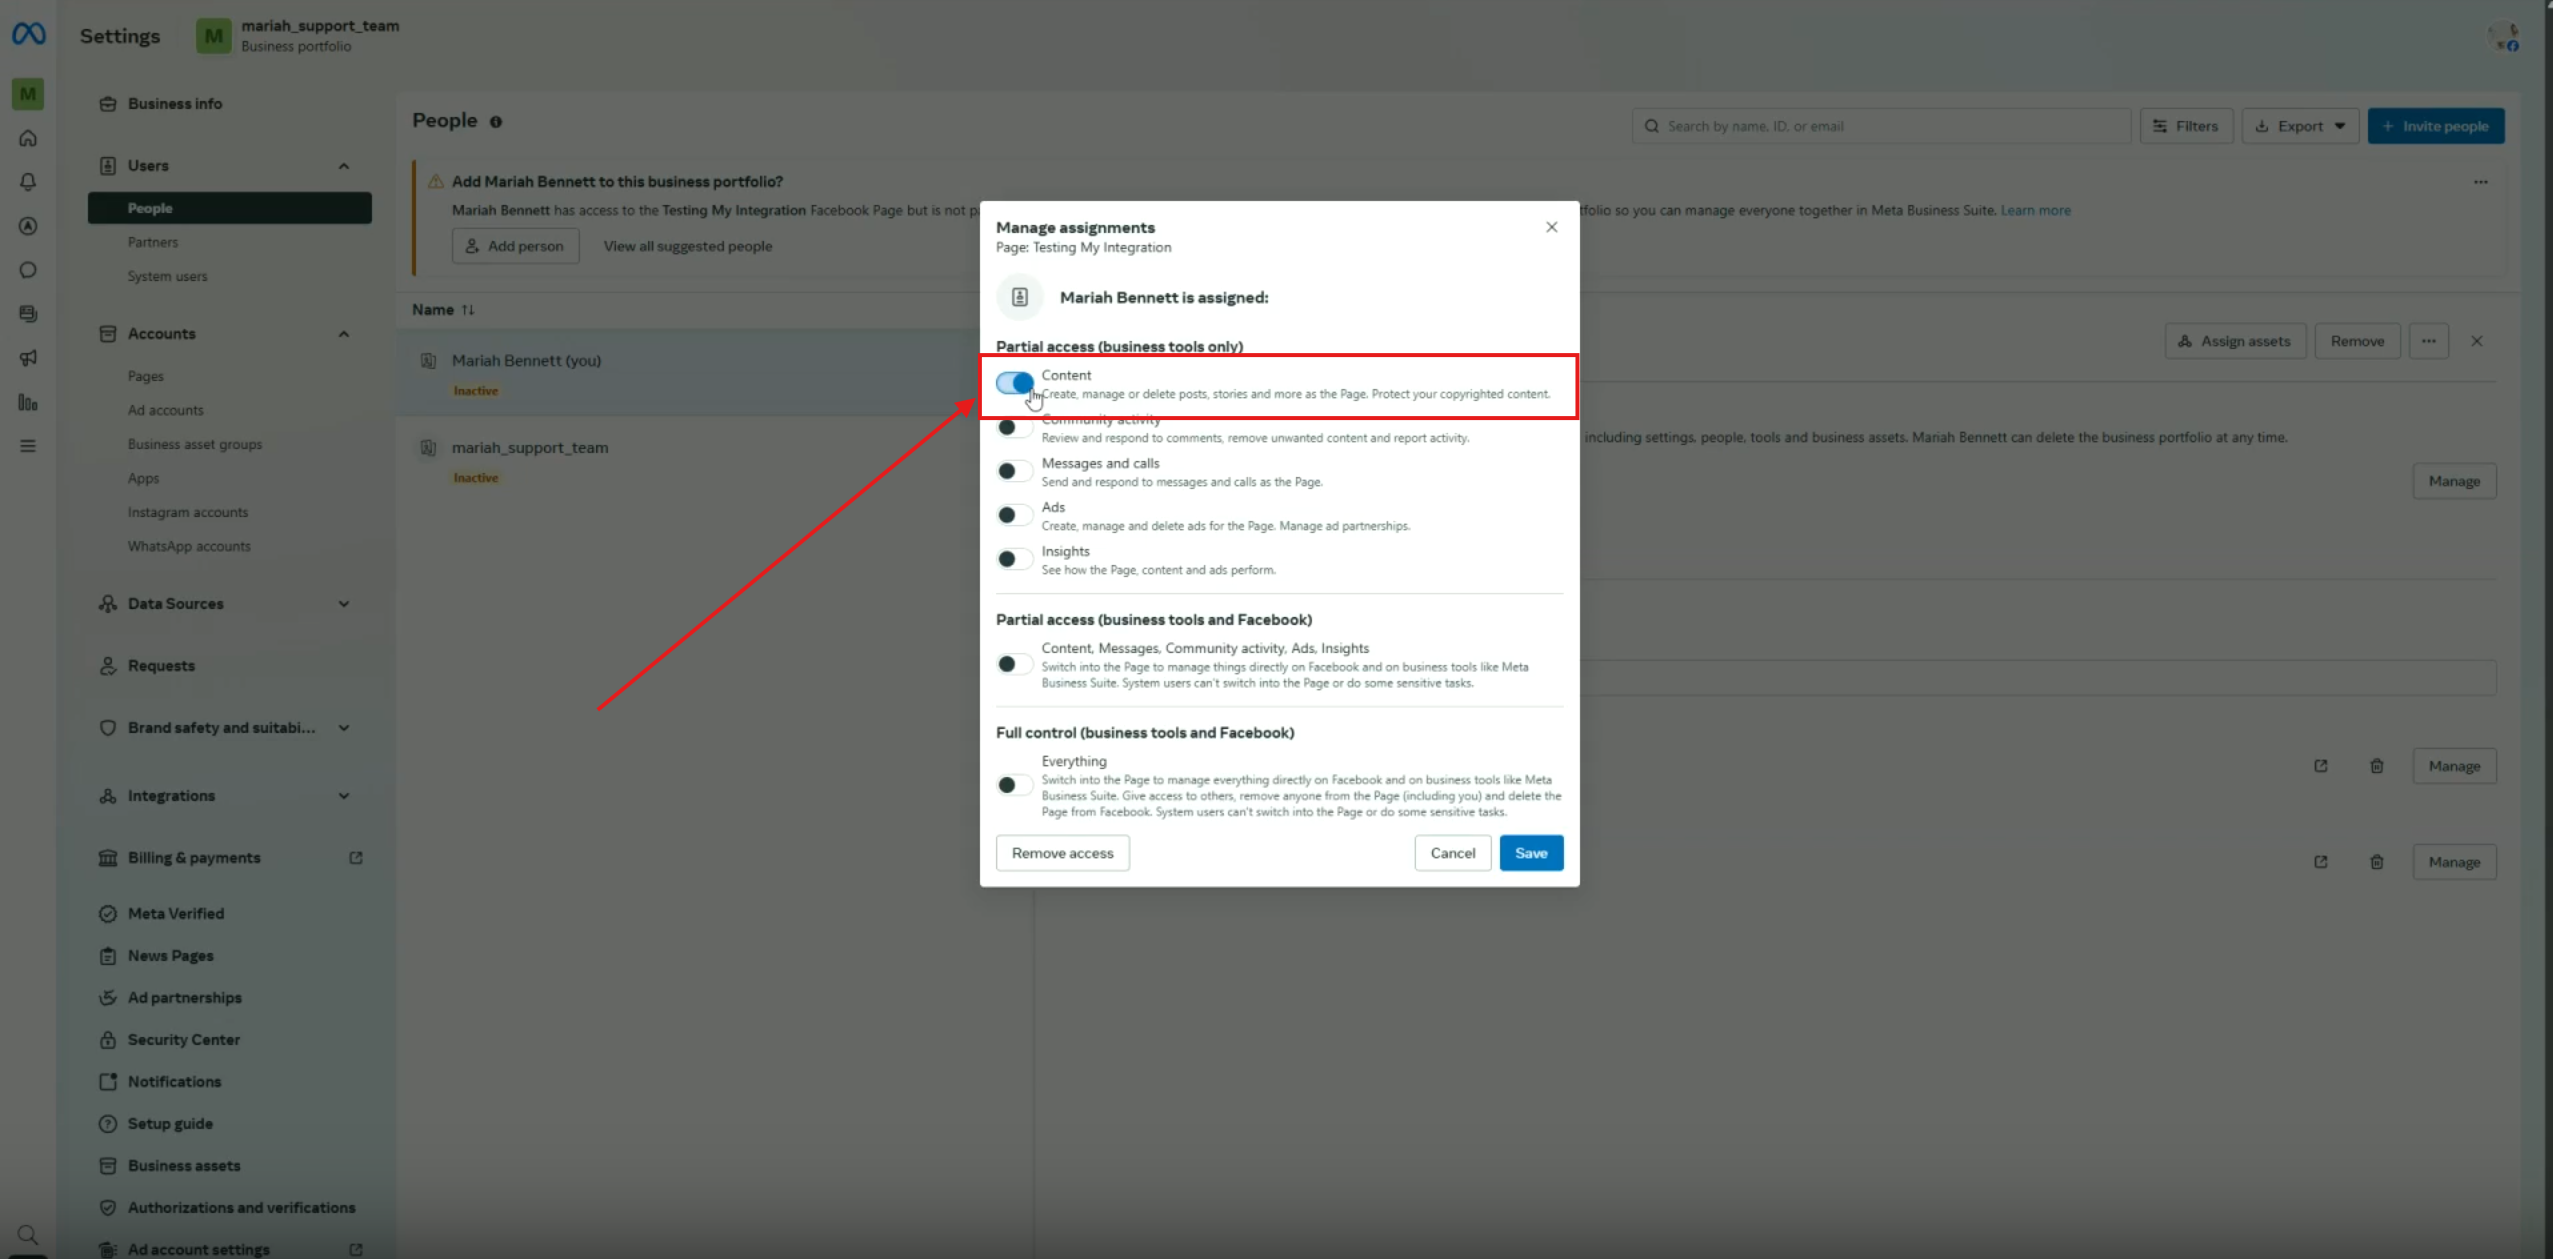Click the Remove button in side panel

pyautogui.click(x=2357, y=341)
